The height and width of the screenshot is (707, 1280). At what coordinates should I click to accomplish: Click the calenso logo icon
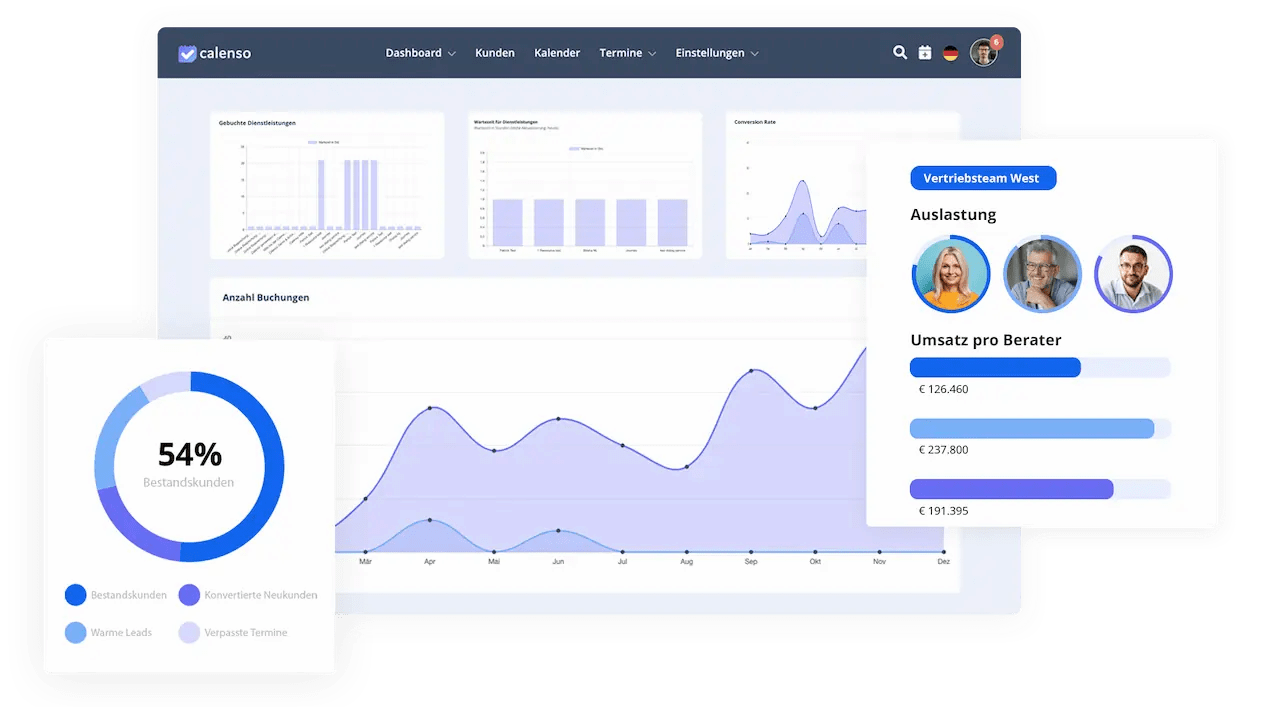[187, 54]
